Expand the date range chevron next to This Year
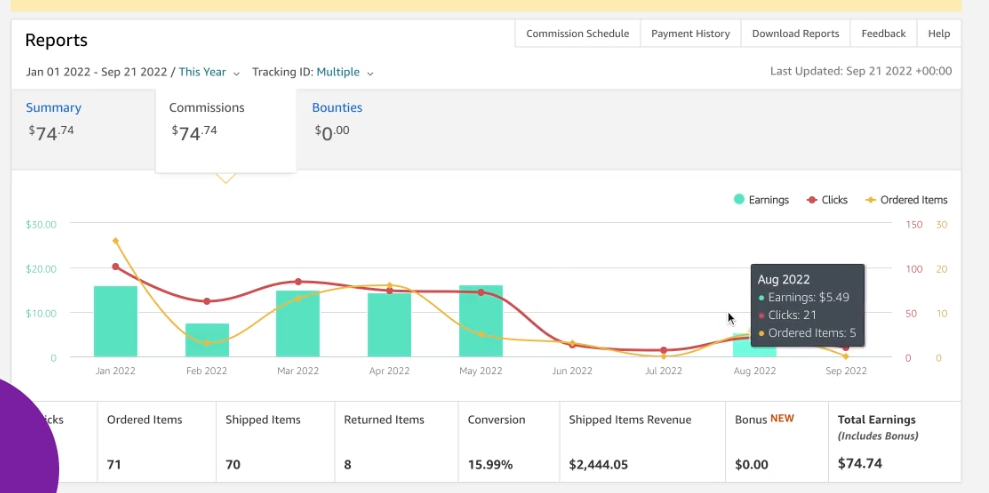Screen dimensions: 989x493 point(236,73)
